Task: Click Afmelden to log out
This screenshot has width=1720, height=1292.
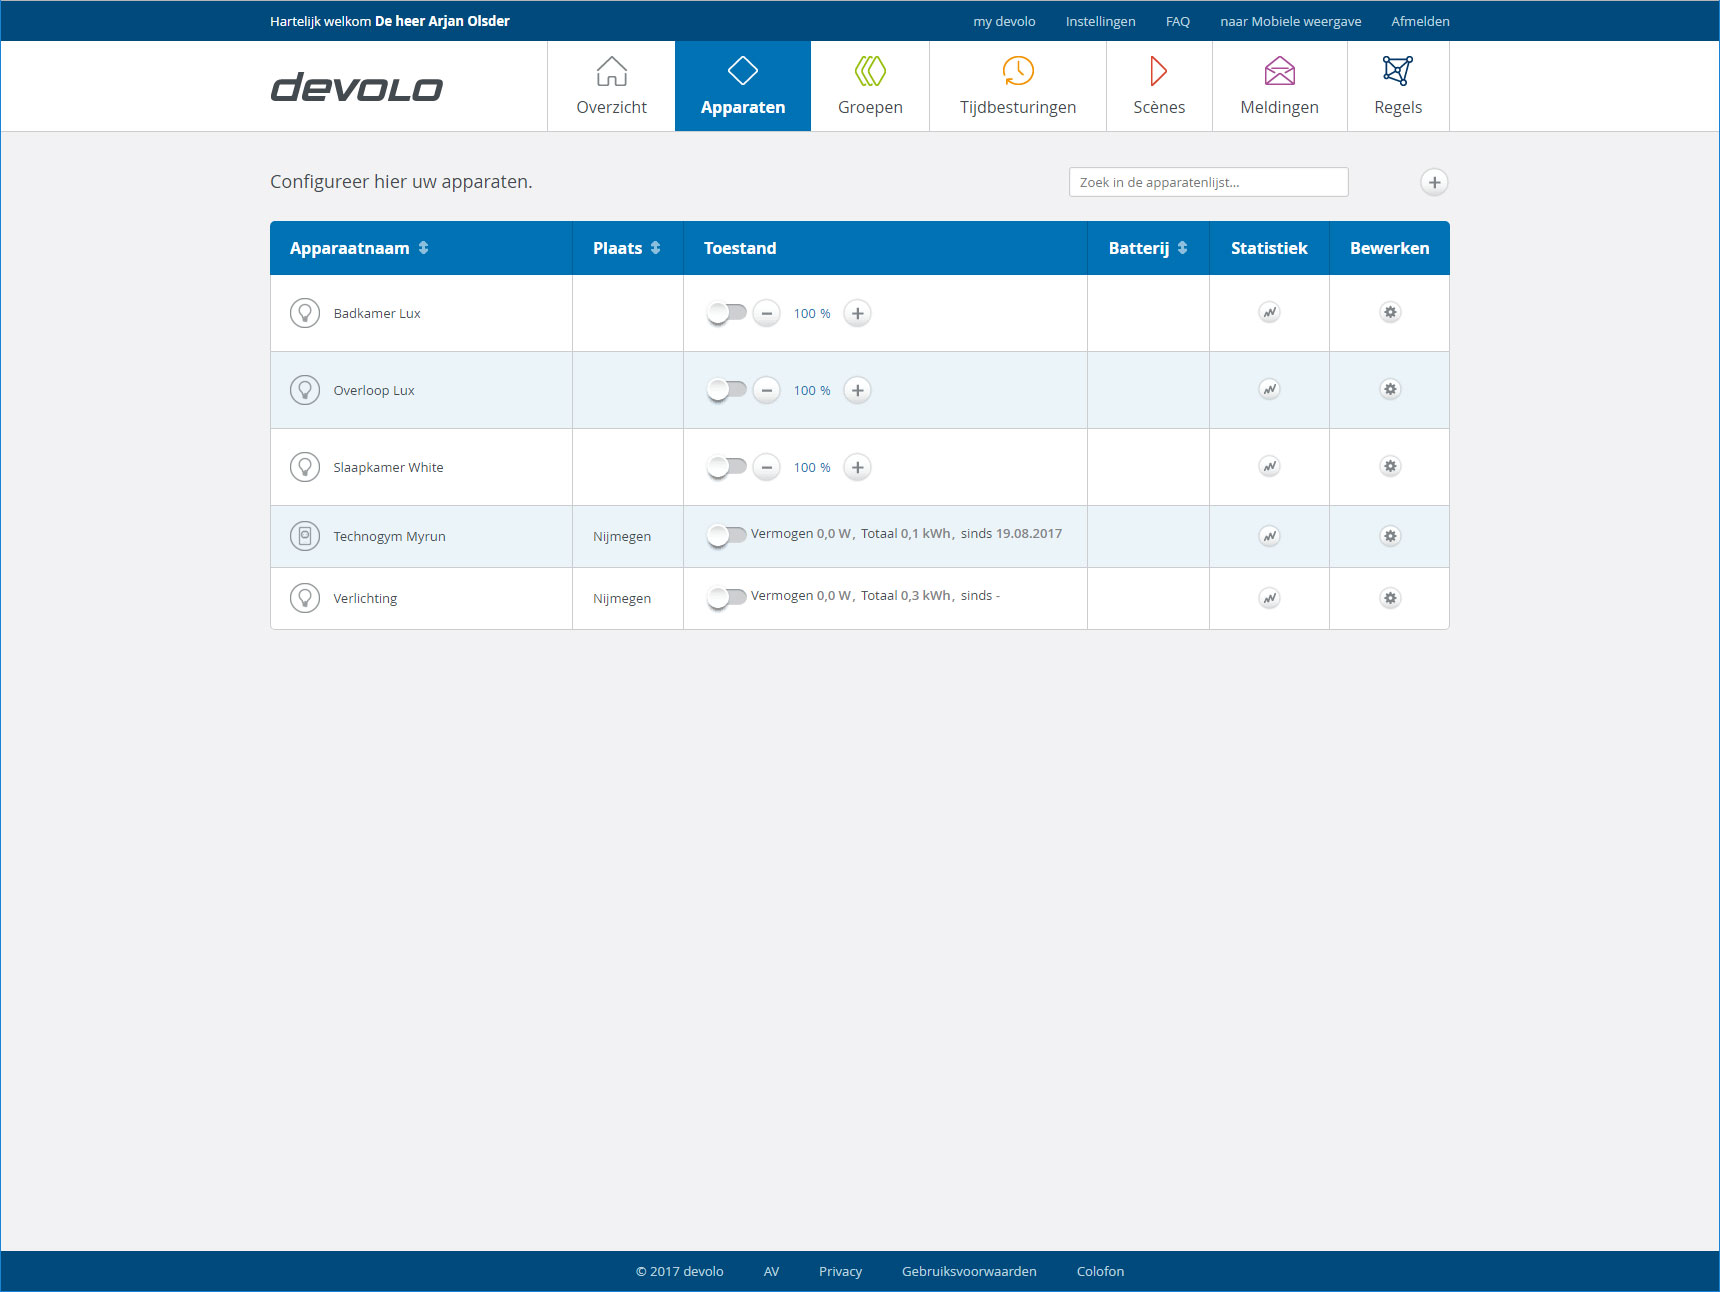Action: point(1420,21)
